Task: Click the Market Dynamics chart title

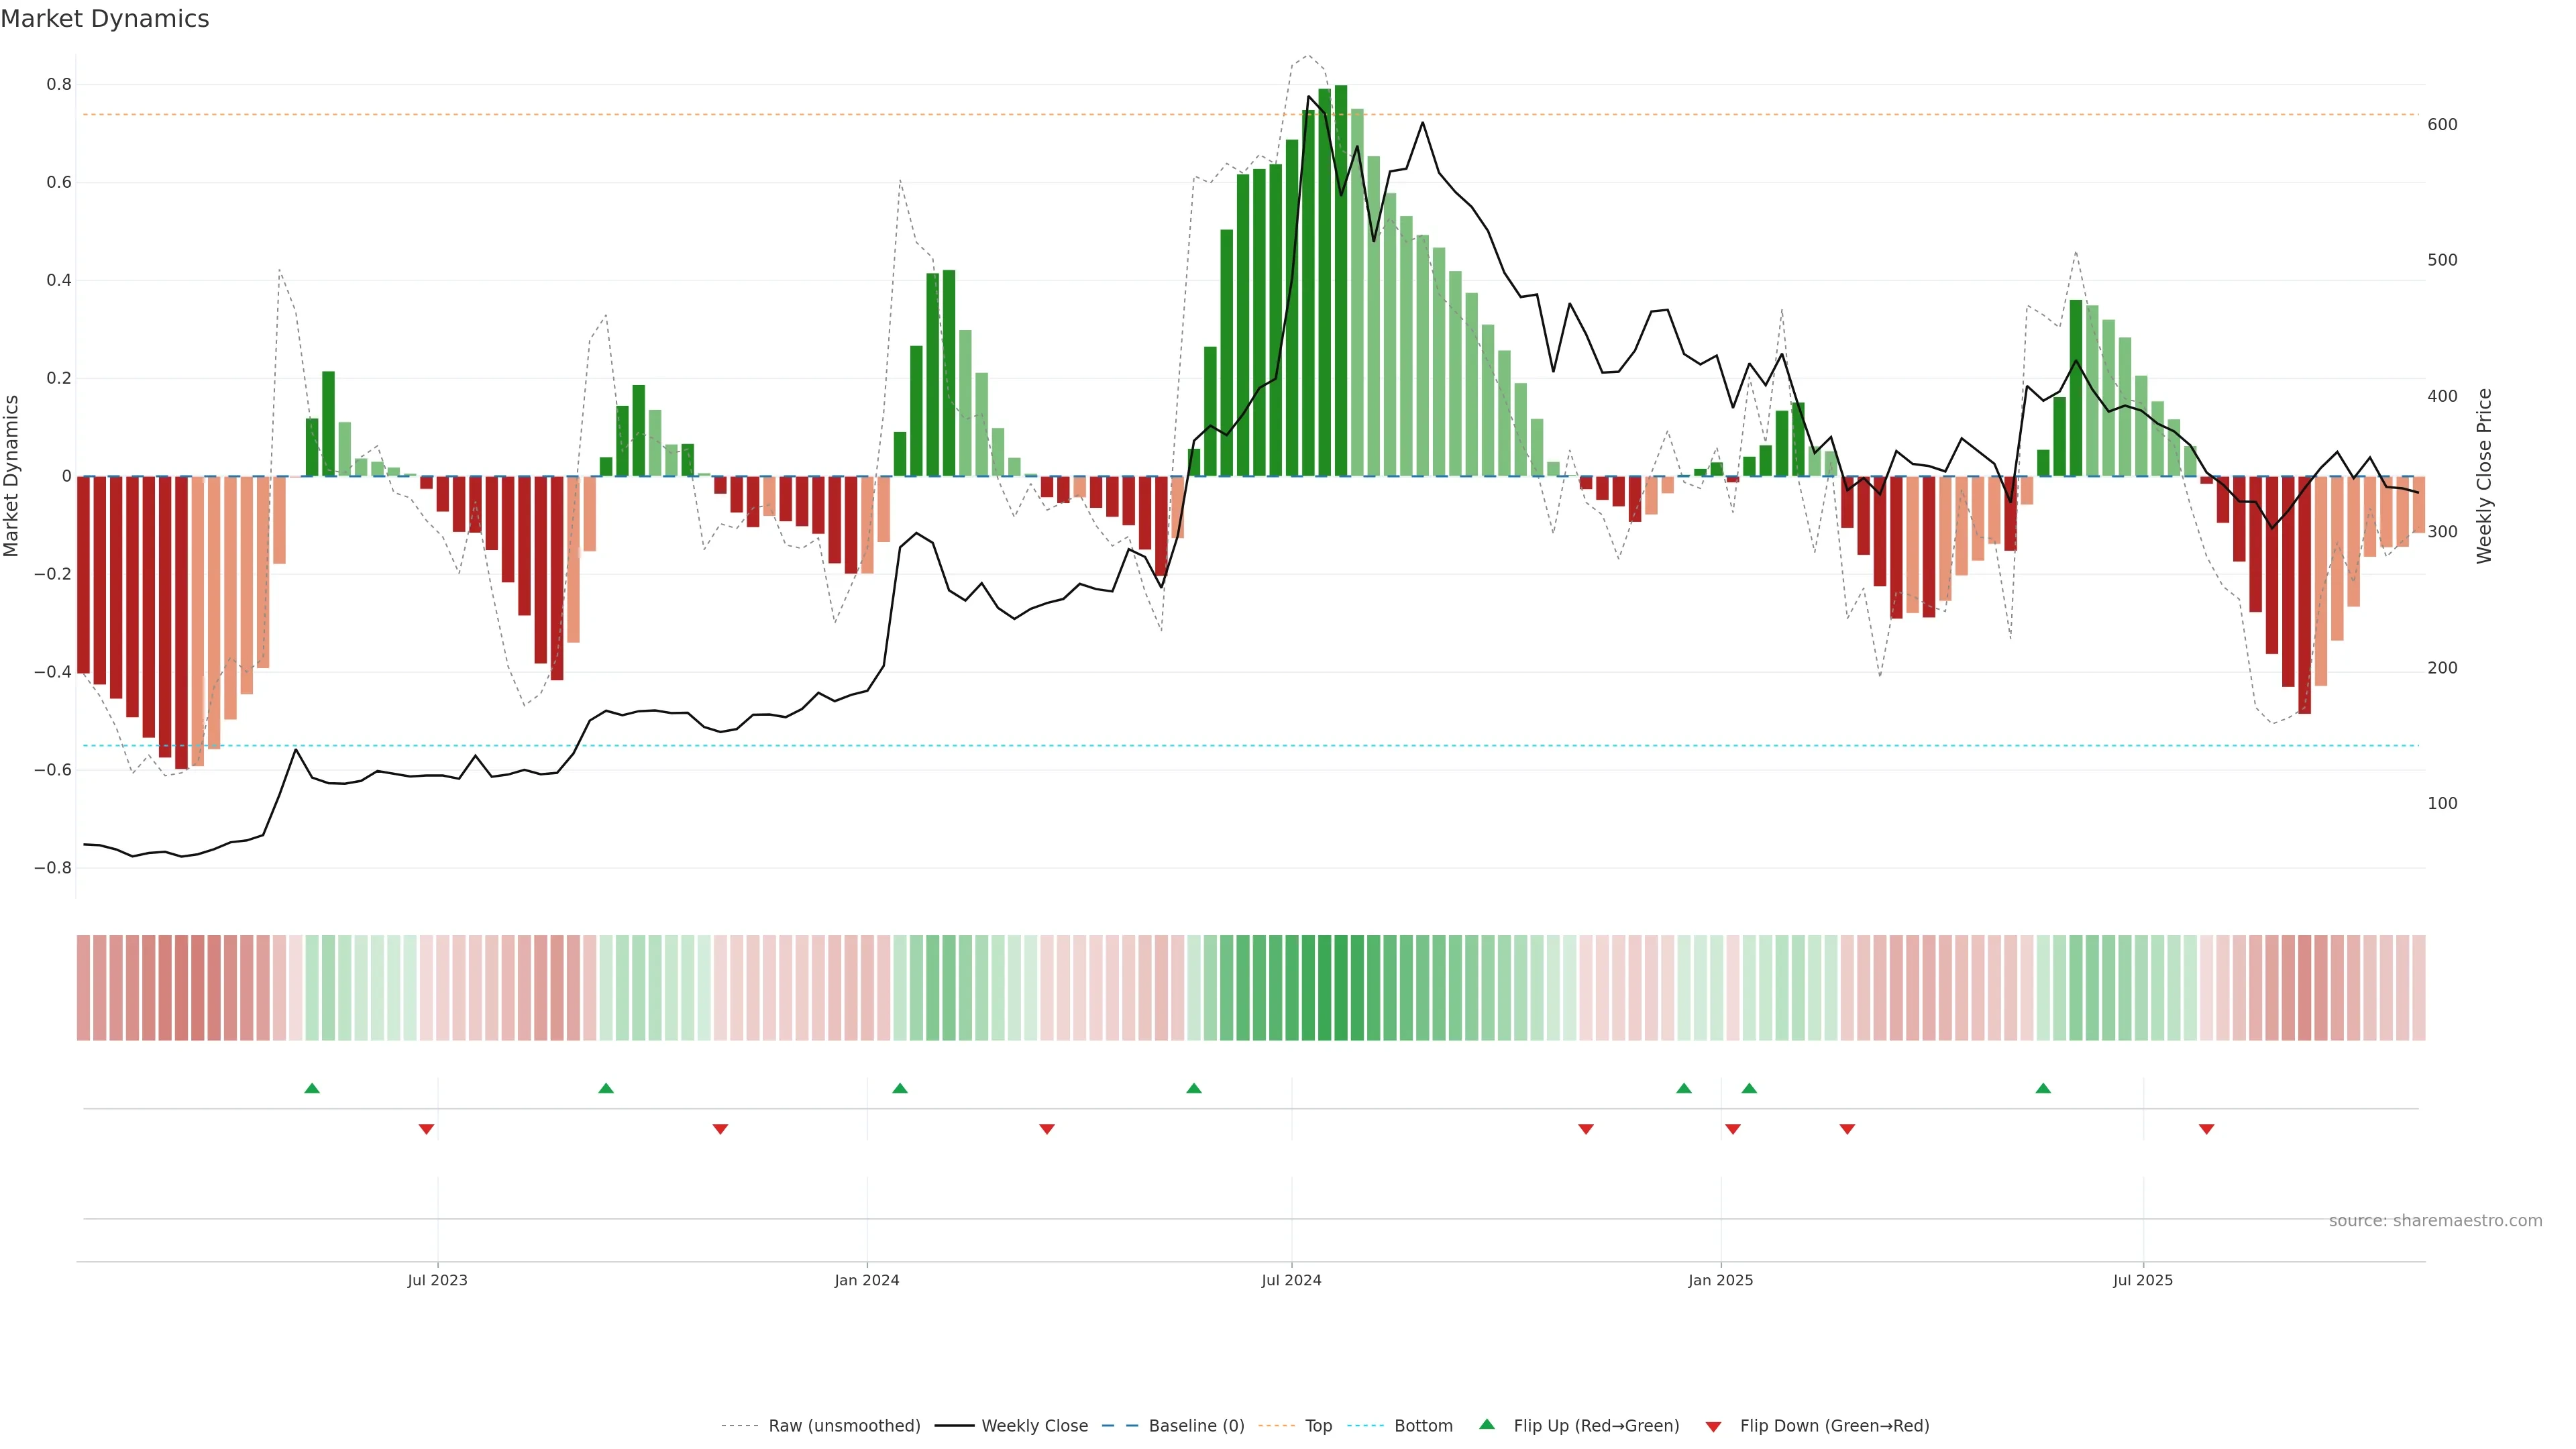Action: pyautogui.click(x=105, y=19)
